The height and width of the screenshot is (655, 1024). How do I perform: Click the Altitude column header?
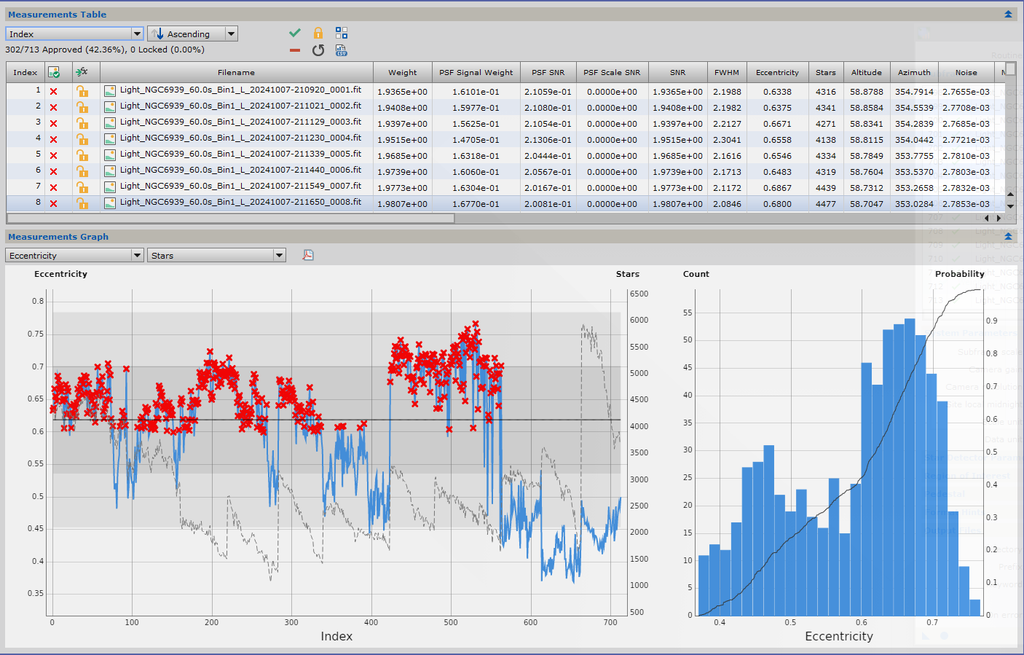click(x=867, y=72)
